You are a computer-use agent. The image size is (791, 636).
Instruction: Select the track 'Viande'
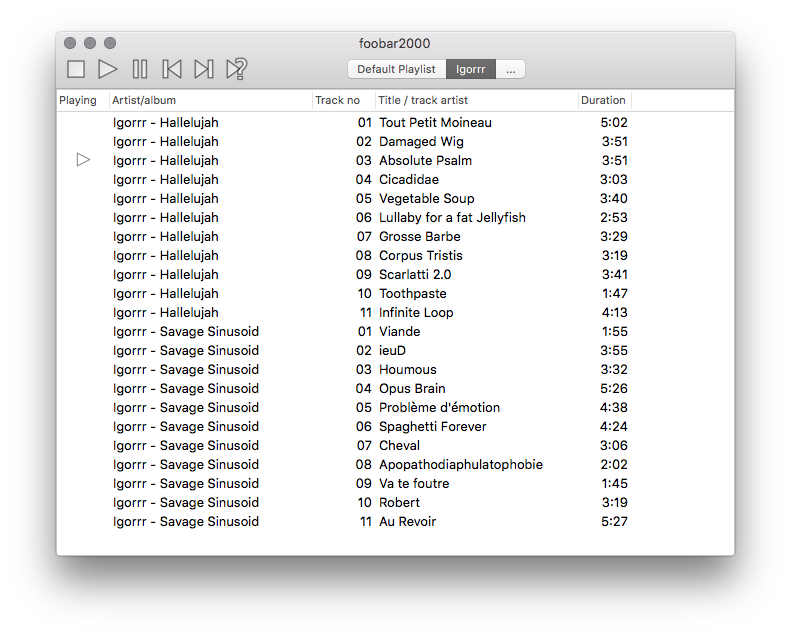(x=400, y=331)
